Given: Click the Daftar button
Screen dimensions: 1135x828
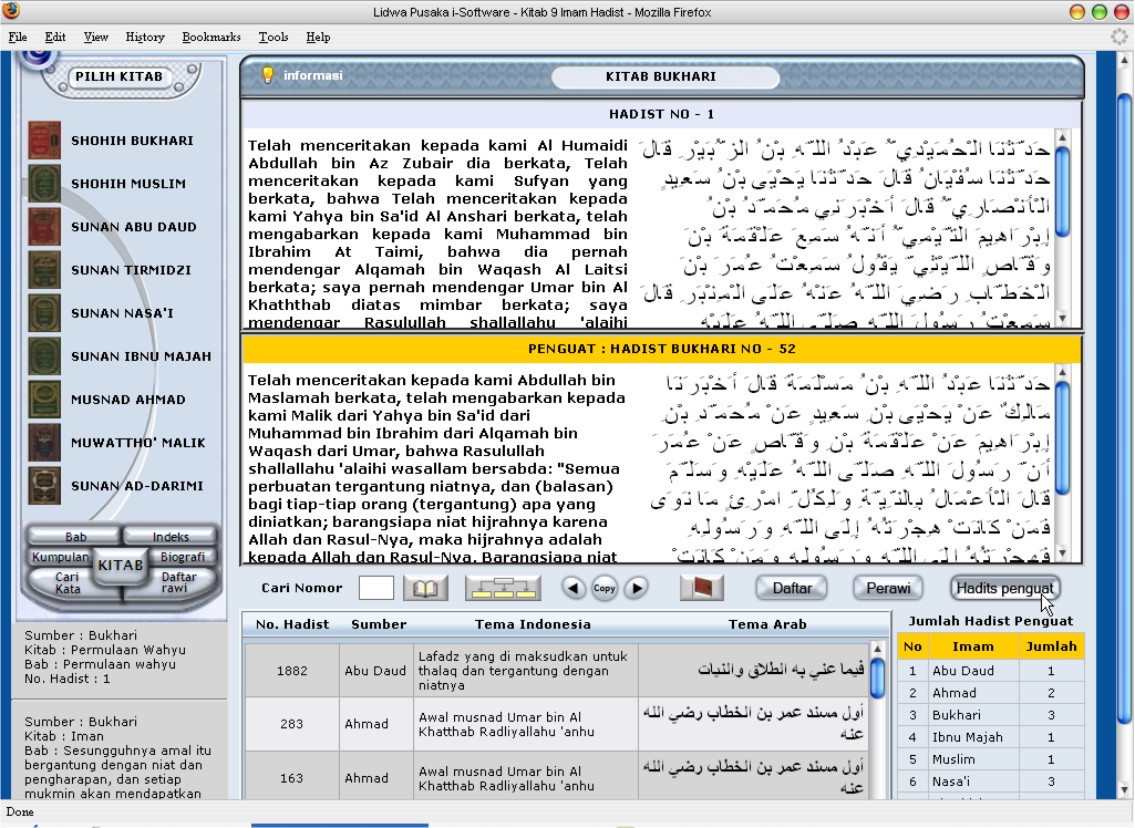Looking at the screenshot, I should point(792,588).
